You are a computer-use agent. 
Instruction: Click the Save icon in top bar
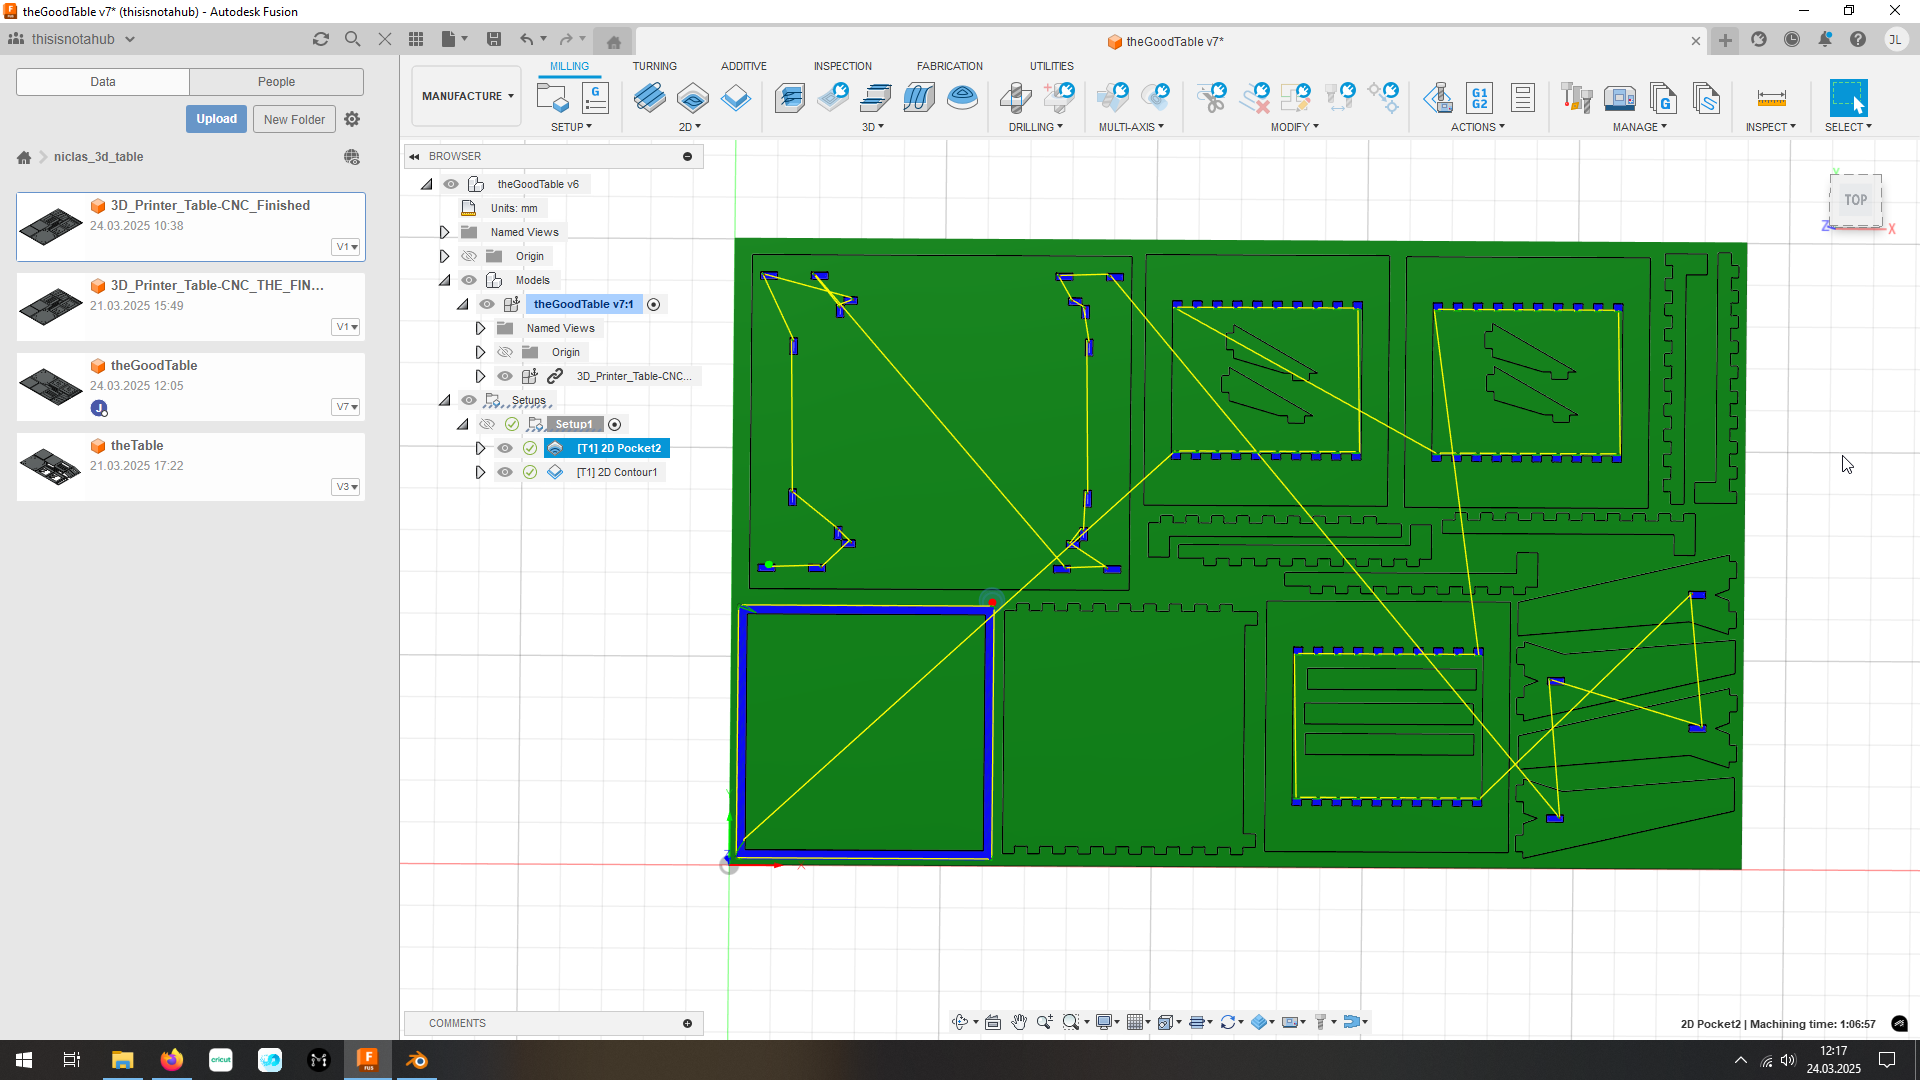pyautogui.click(x=494, y=39)
